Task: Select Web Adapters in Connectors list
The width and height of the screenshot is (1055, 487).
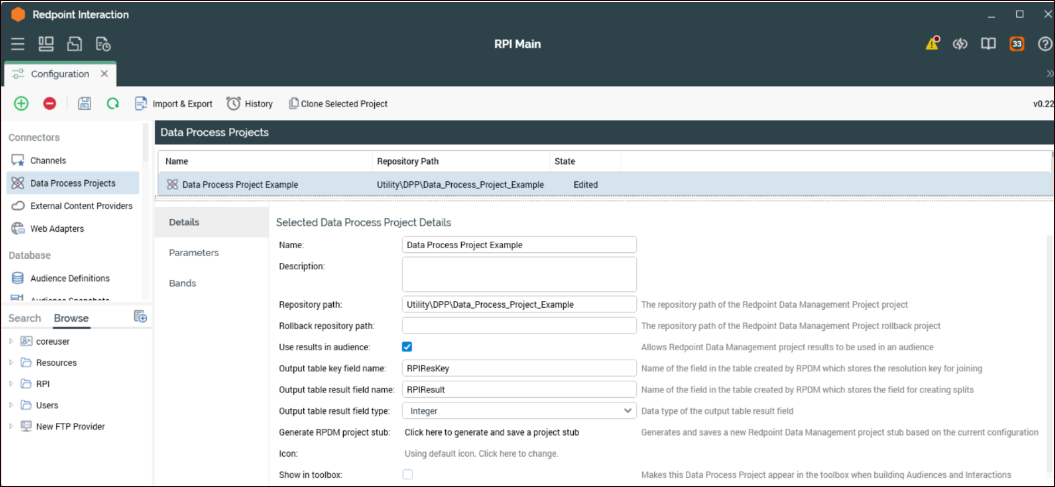Action: tap(57, 228)
